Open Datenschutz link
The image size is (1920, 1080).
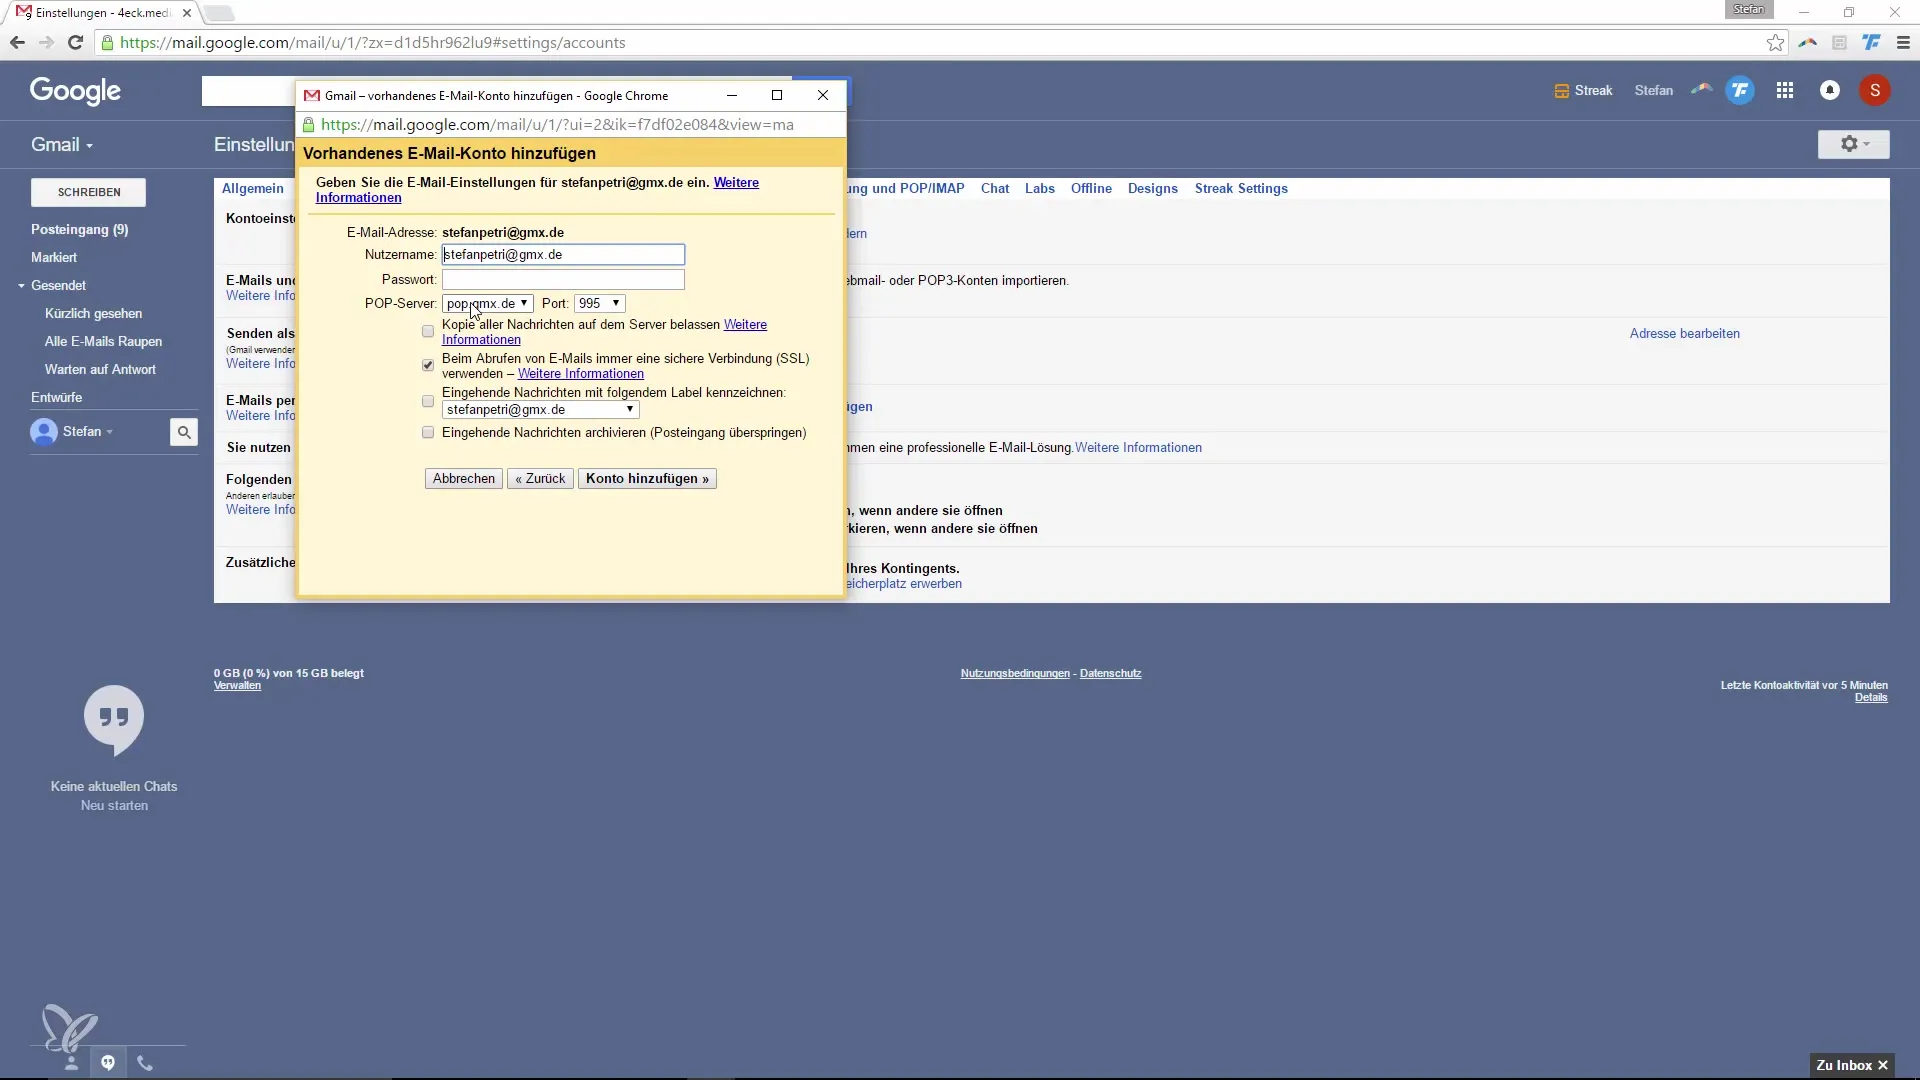coord(1110,674)
